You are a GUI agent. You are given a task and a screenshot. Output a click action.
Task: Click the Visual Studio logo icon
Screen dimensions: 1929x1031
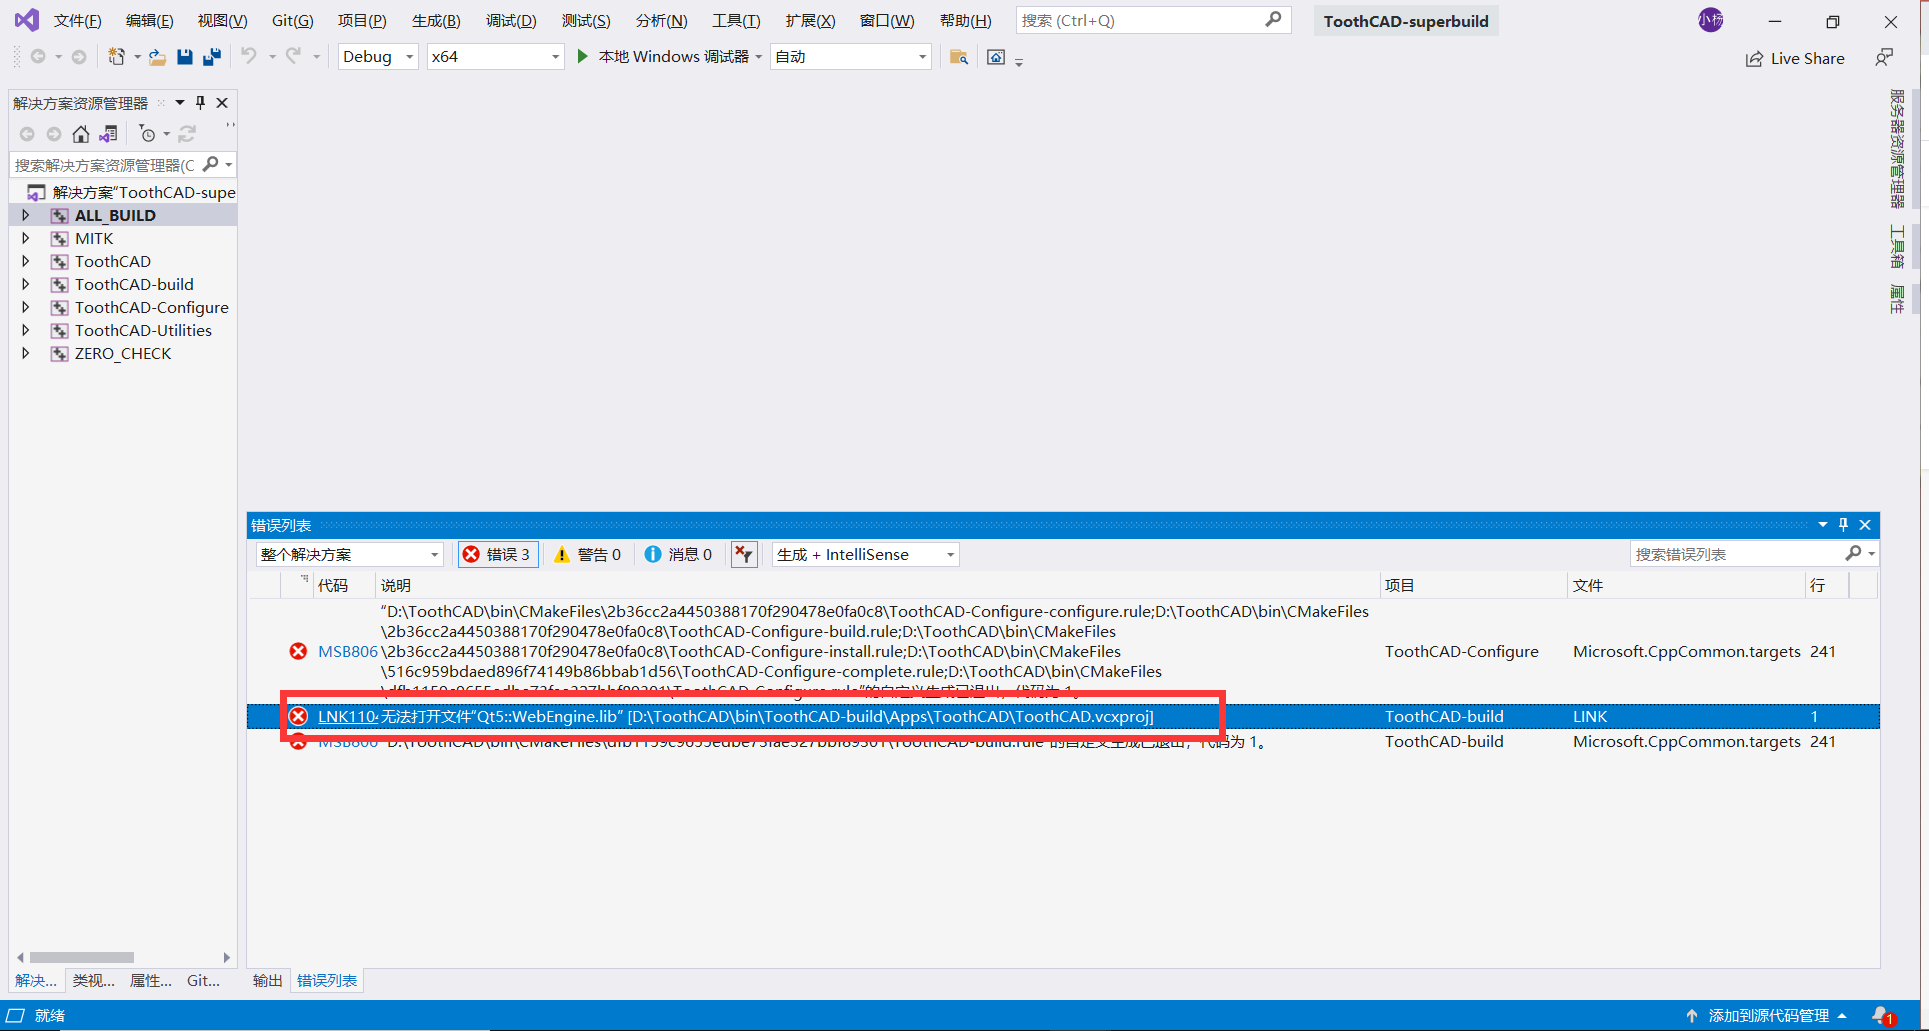[26, 20]
